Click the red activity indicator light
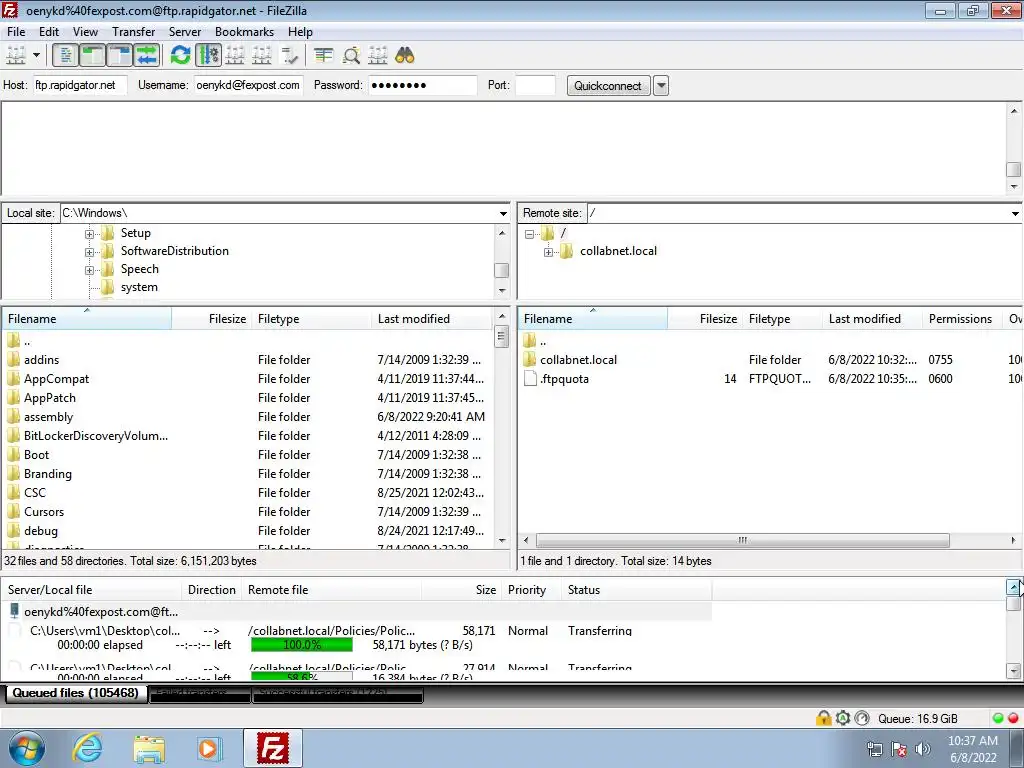Screen dimensions: 1024x768 1014,718
